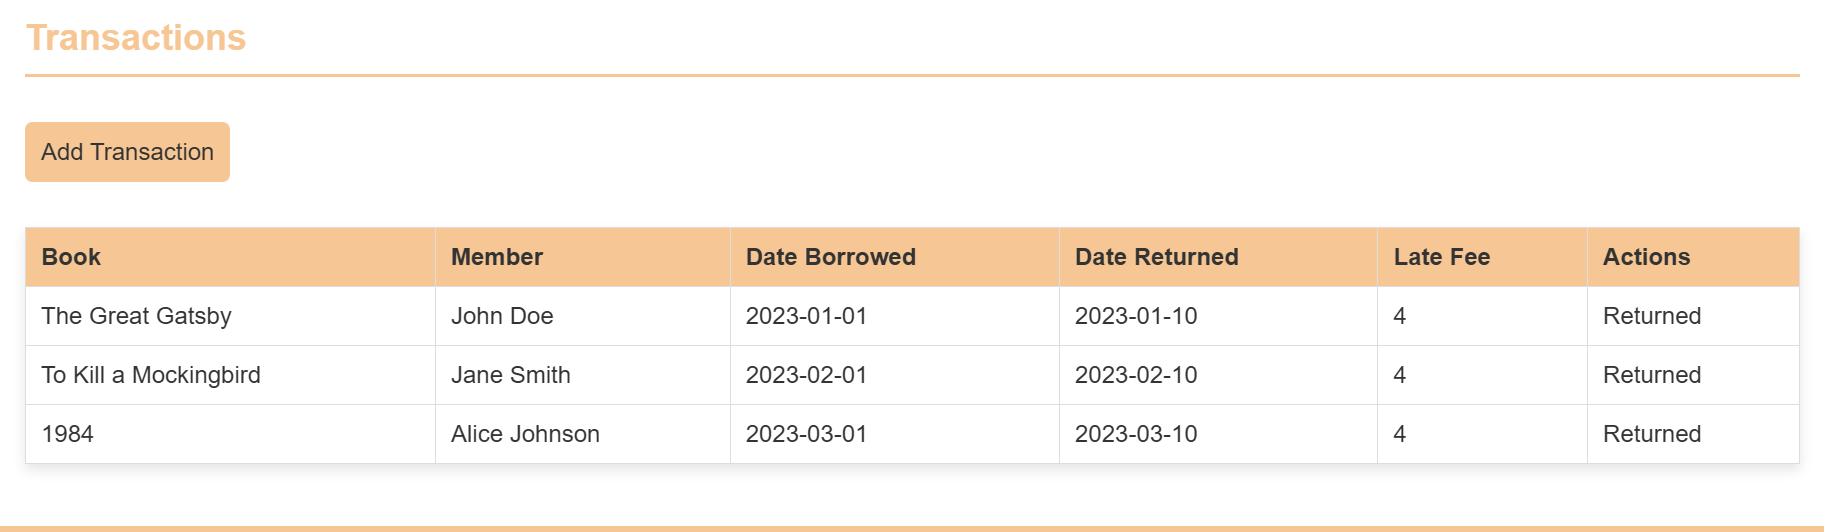Select the 1984 book cell
Viewport: 1824px width, 532px height.
[68, 434]
